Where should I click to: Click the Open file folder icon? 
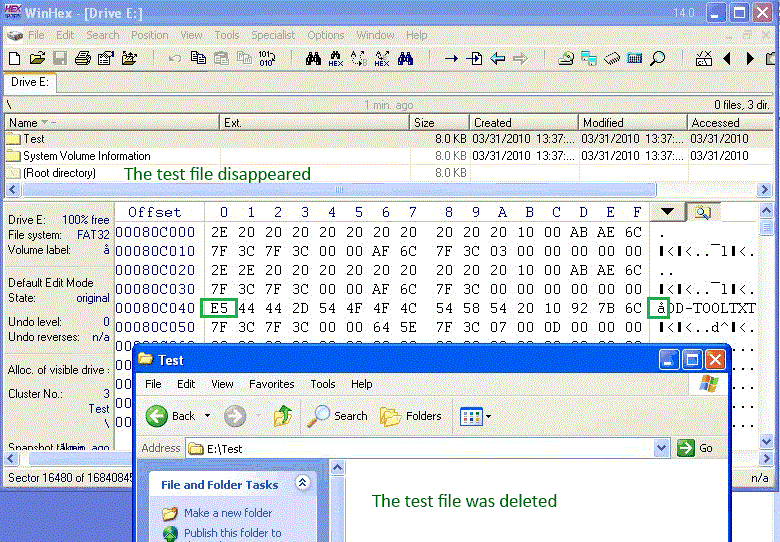[x=37, y=59]
